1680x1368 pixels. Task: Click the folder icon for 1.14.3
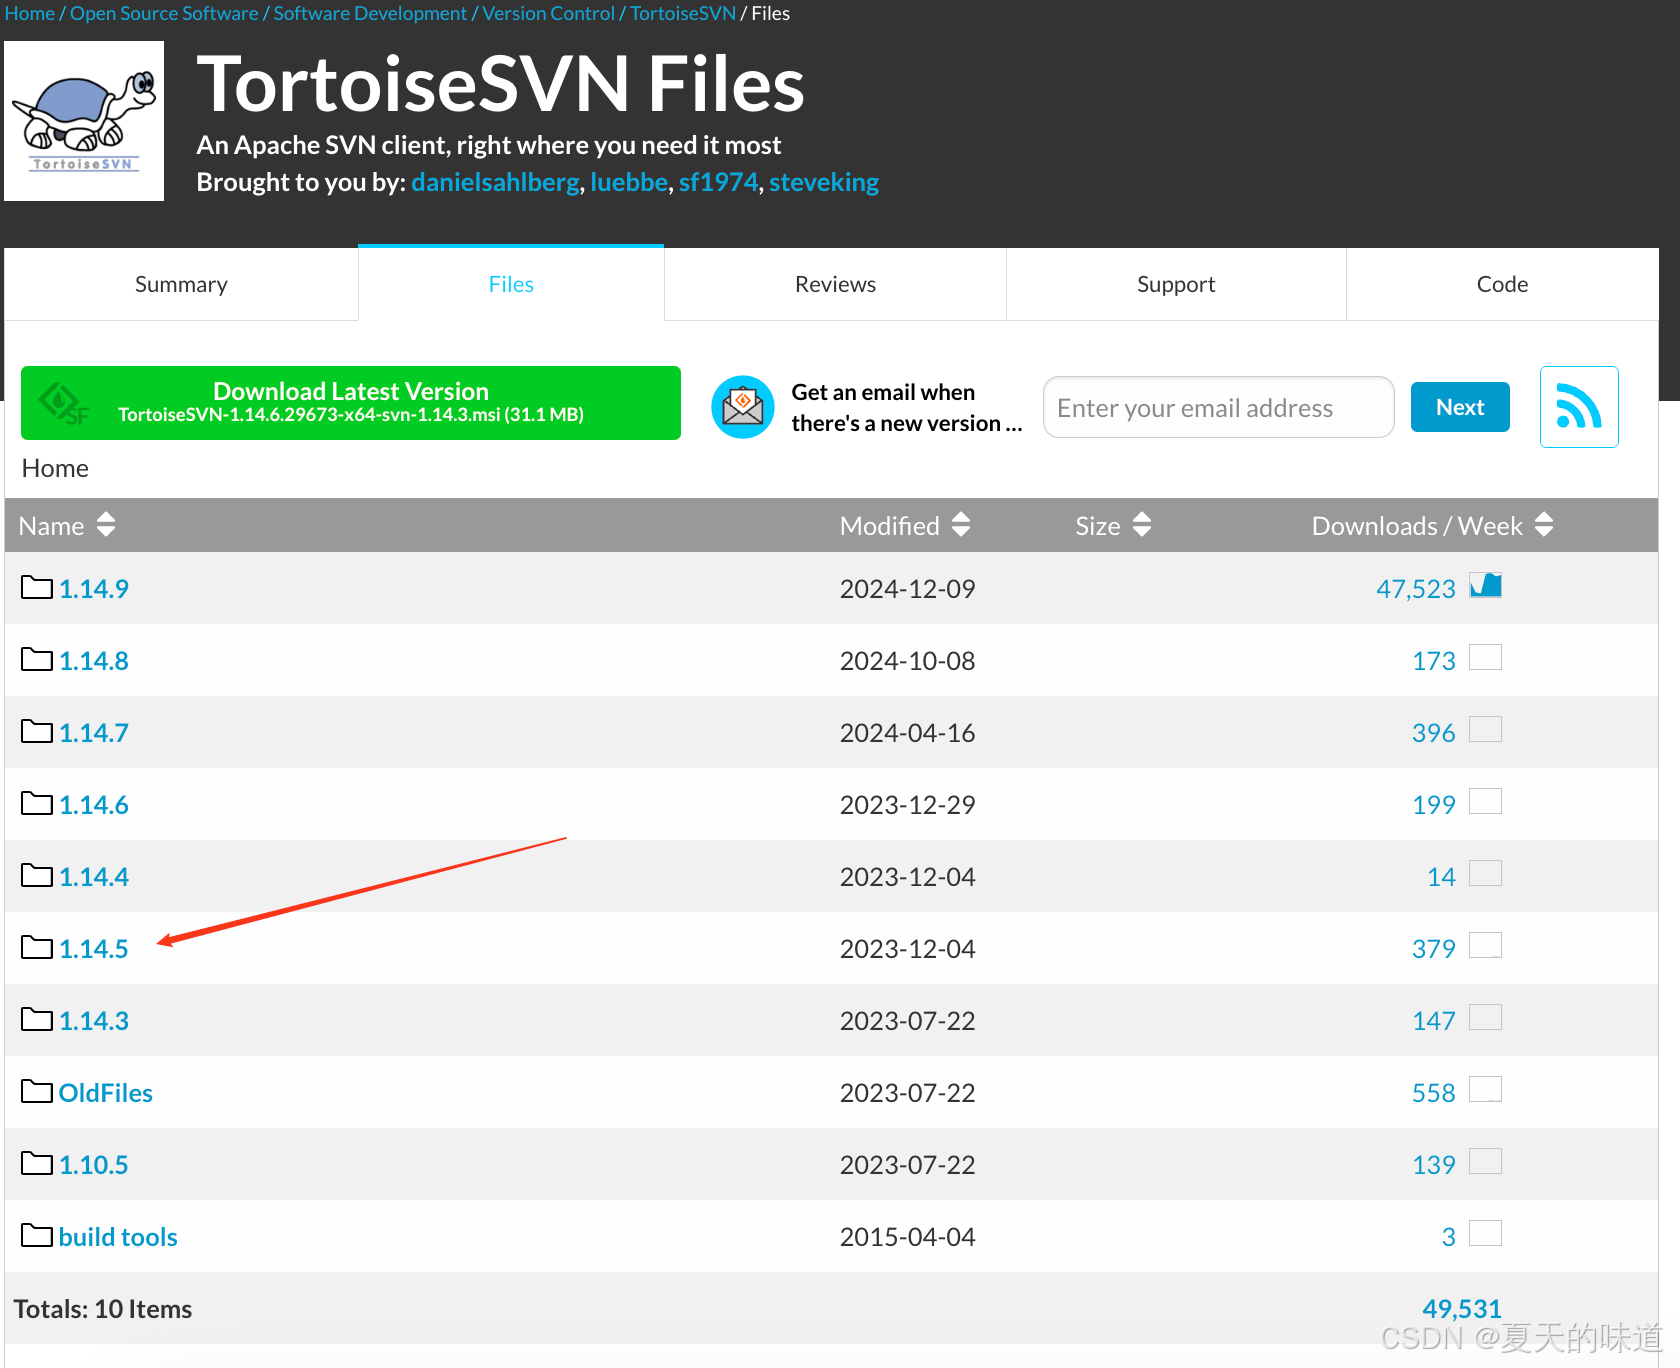click(x=37, y=1019)
